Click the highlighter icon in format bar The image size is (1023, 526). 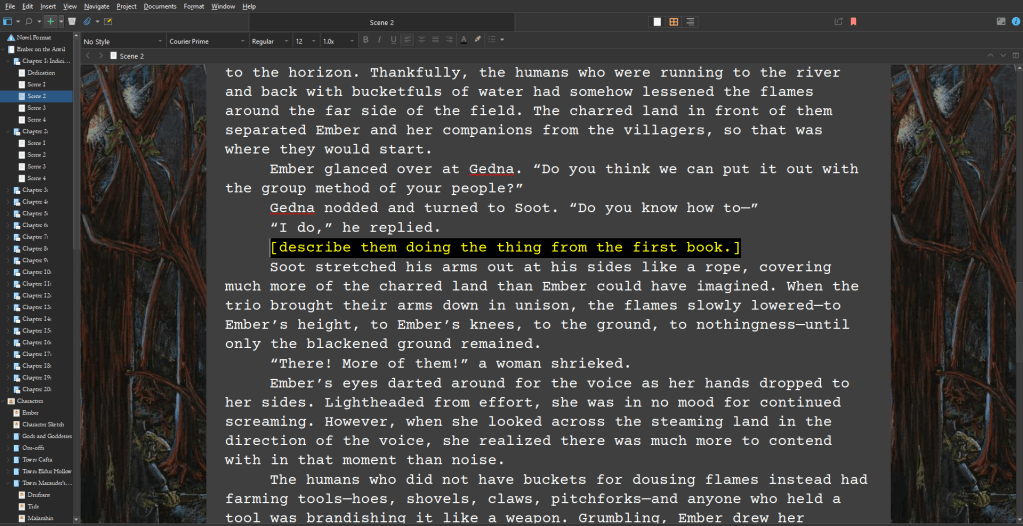[477, 40]
